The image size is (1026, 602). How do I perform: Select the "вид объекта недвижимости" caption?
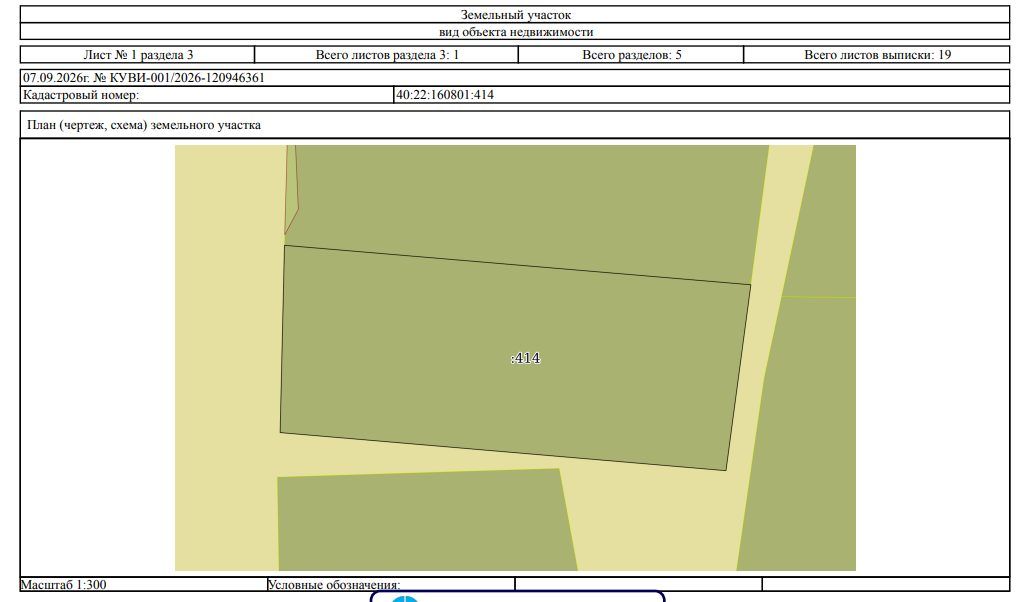(x=515, y=31)
